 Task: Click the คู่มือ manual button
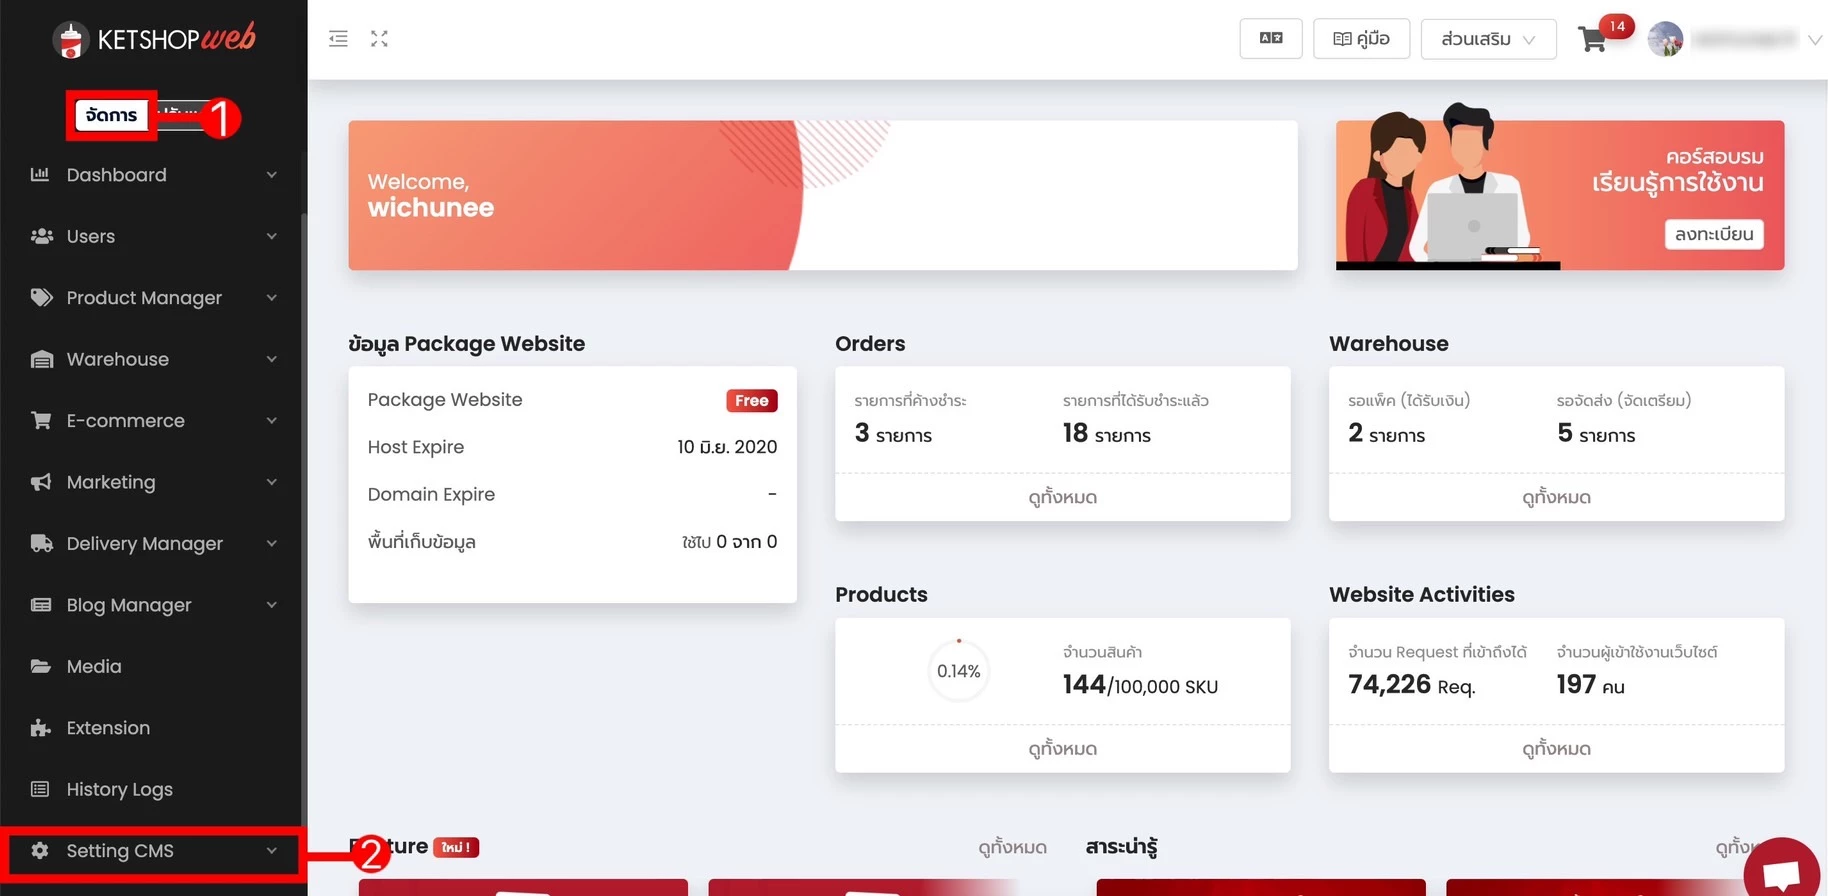click(1361, 39)
